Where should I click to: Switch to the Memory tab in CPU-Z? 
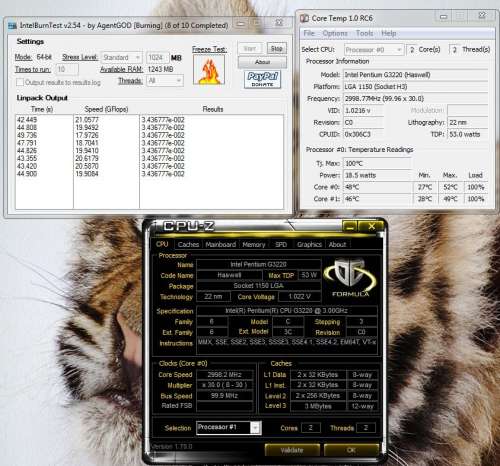coord(254,244)
